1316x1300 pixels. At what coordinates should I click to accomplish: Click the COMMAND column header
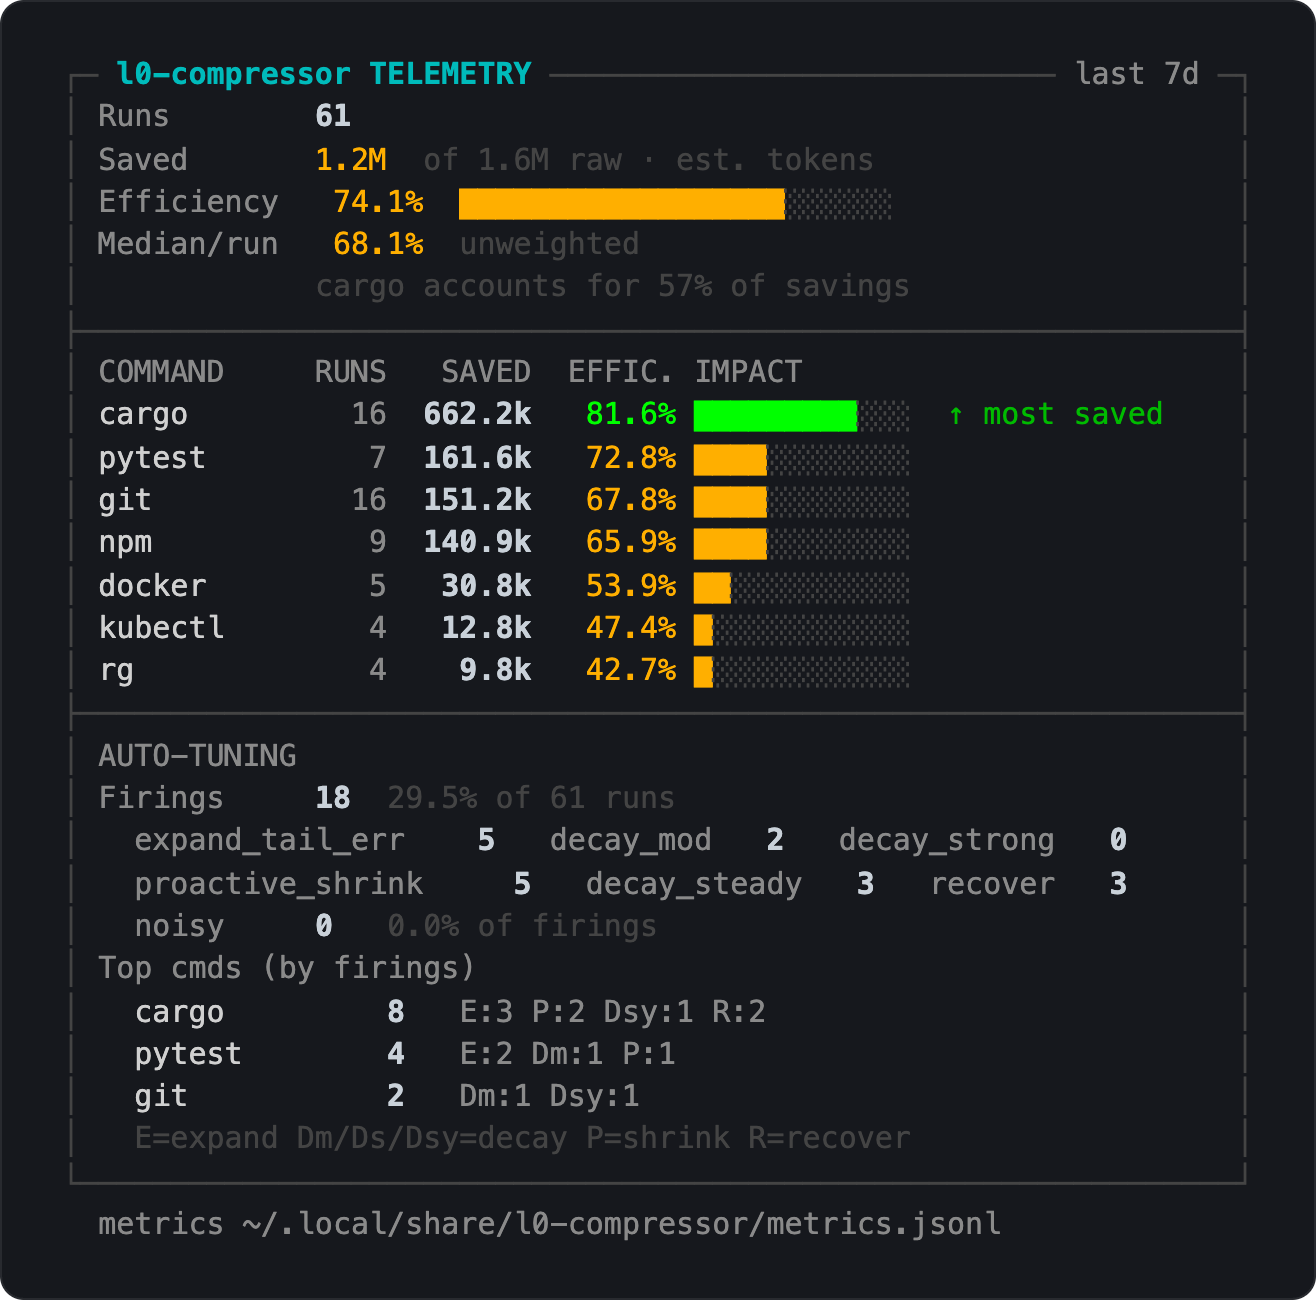point(161,372)
